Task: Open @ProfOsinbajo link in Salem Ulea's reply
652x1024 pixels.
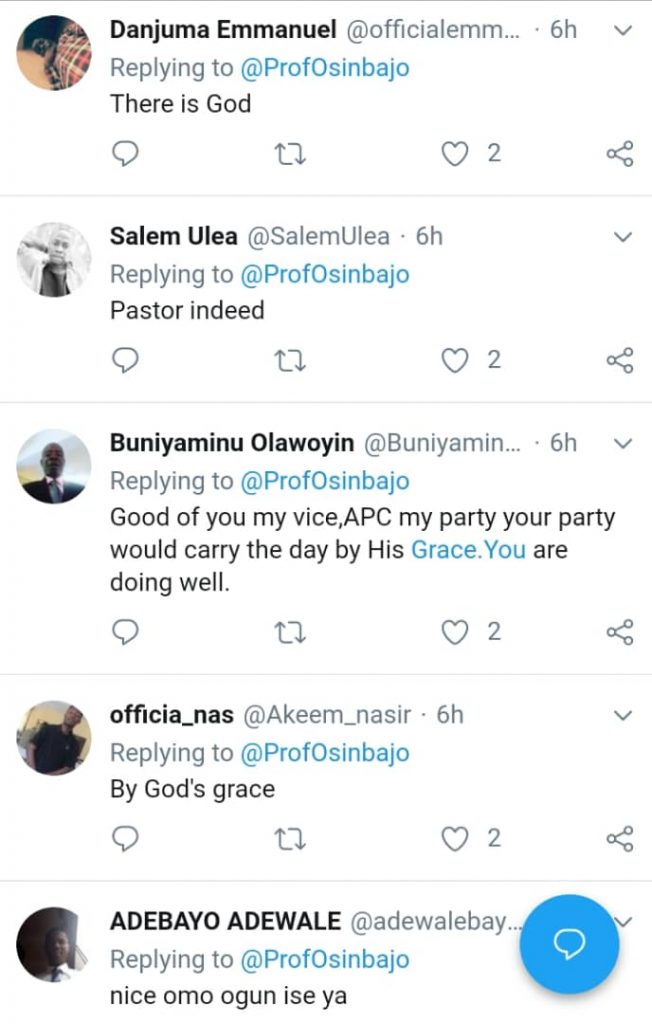Action: [325, 274]
